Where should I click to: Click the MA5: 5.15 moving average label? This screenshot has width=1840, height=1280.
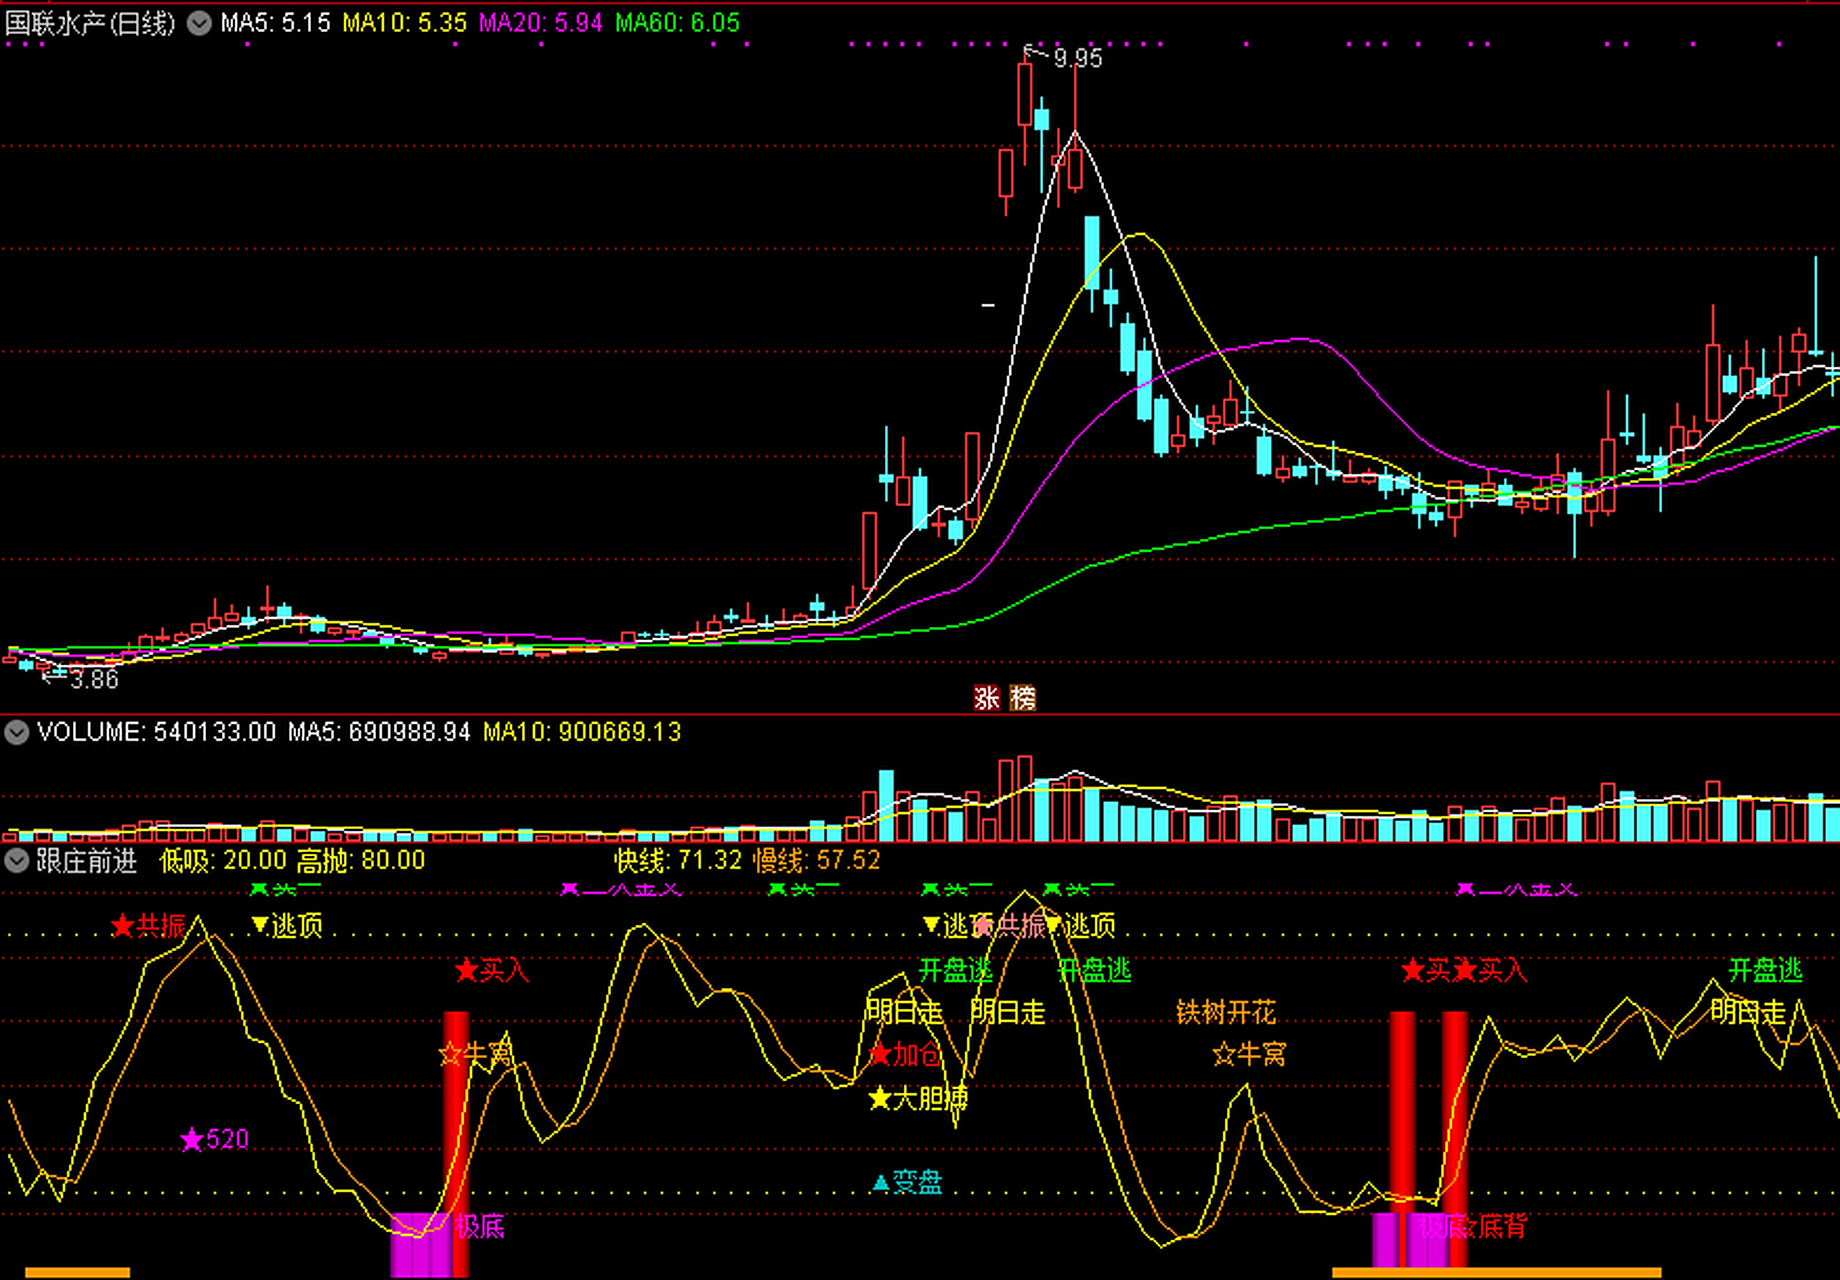point(275,23)
